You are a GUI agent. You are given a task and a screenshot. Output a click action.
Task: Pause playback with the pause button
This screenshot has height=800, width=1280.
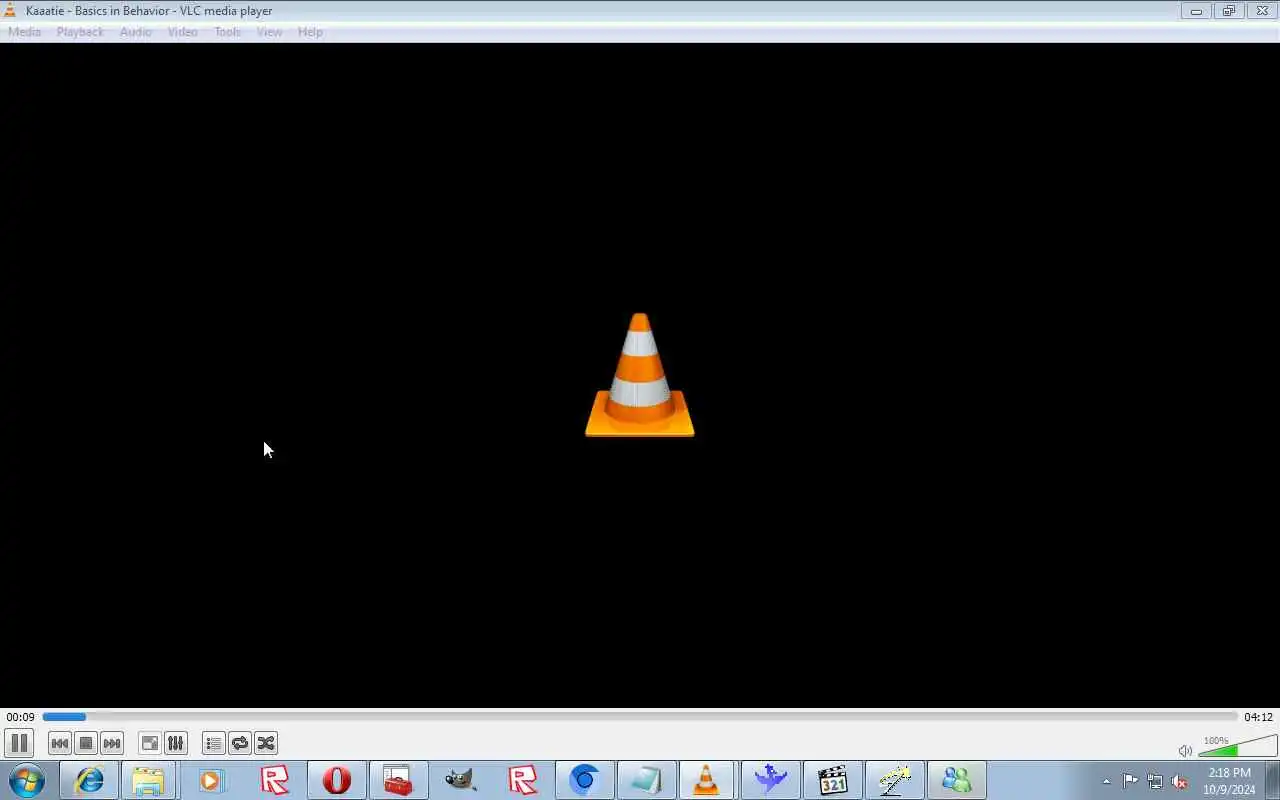(19, 743)
